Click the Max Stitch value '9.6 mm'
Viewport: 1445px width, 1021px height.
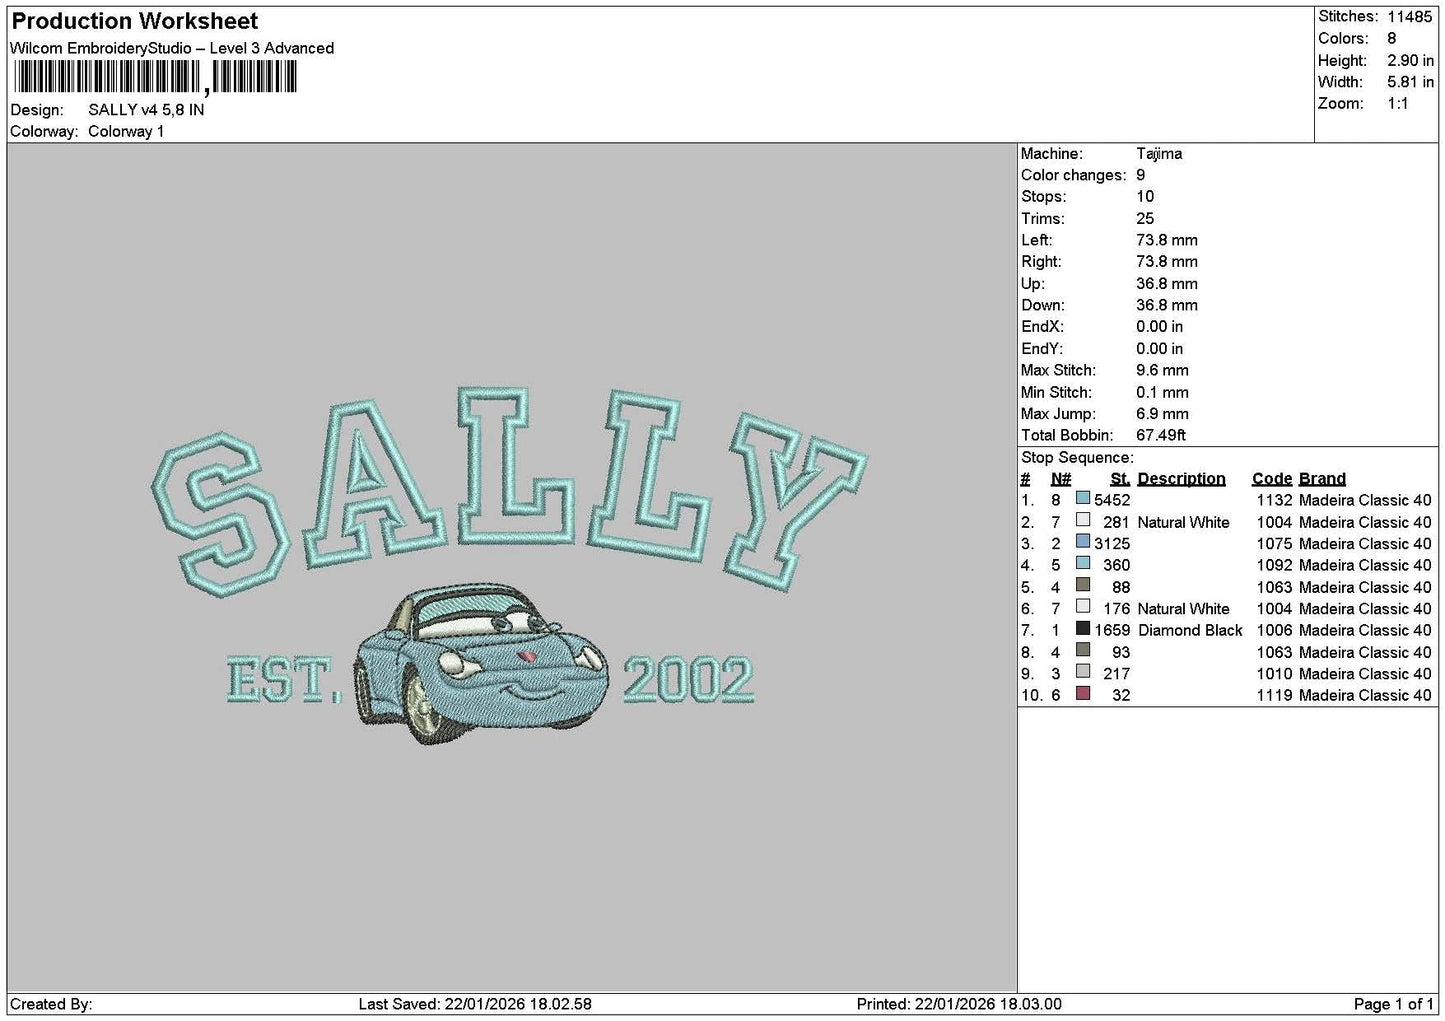click(1162, 371)
